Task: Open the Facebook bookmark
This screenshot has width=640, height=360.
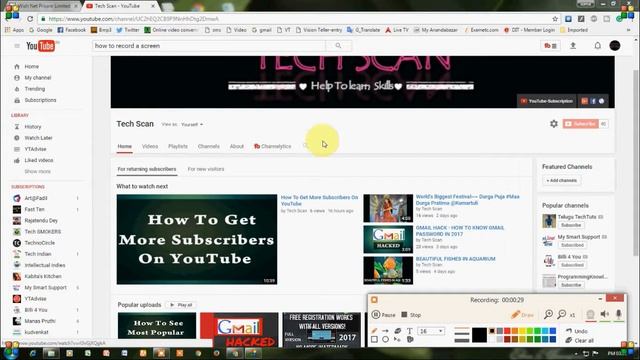Action: click(x=72, y=30)
